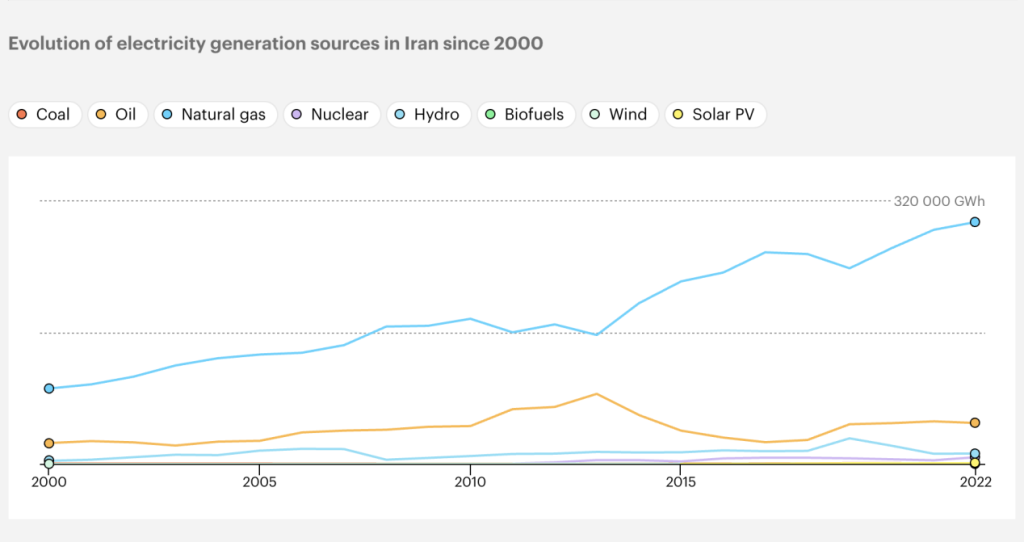Toggle the Biofuels legend chip
Image resolution: width=1024 pixels, height=542 pixels.
click(526, 114)
